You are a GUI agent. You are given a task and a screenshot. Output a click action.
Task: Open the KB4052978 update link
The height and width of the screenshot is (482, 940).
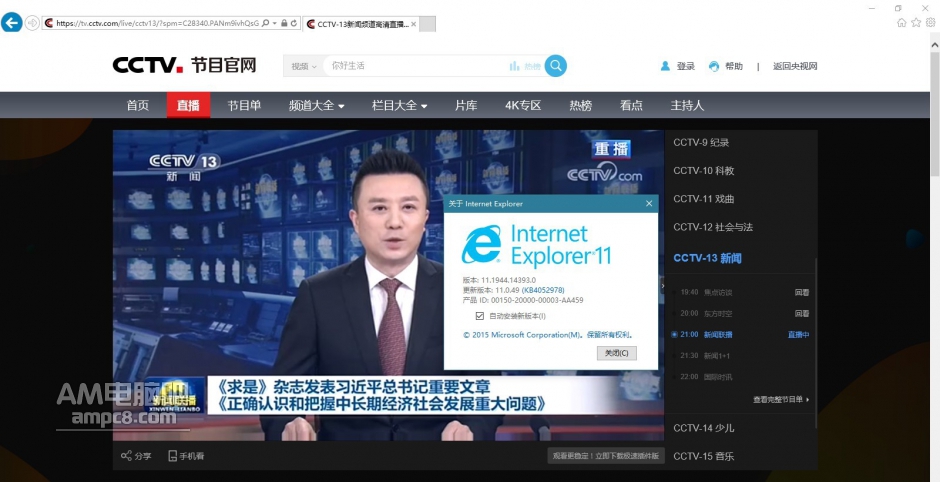[543, 290]
